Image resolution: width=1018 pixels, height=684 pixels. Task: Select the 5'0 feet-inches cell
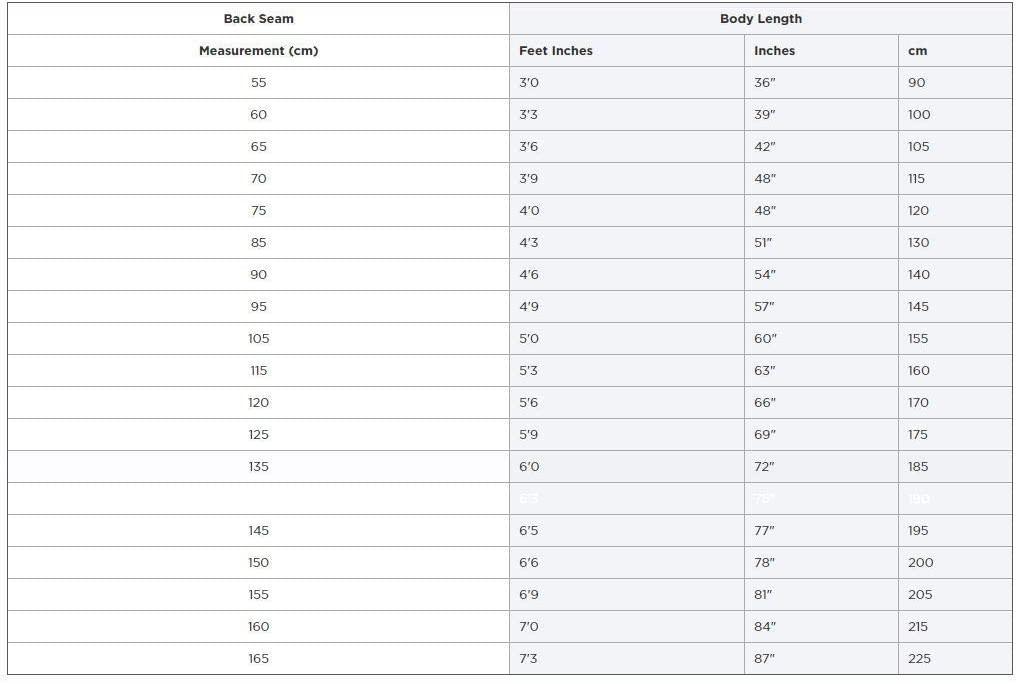pos(529,339)
